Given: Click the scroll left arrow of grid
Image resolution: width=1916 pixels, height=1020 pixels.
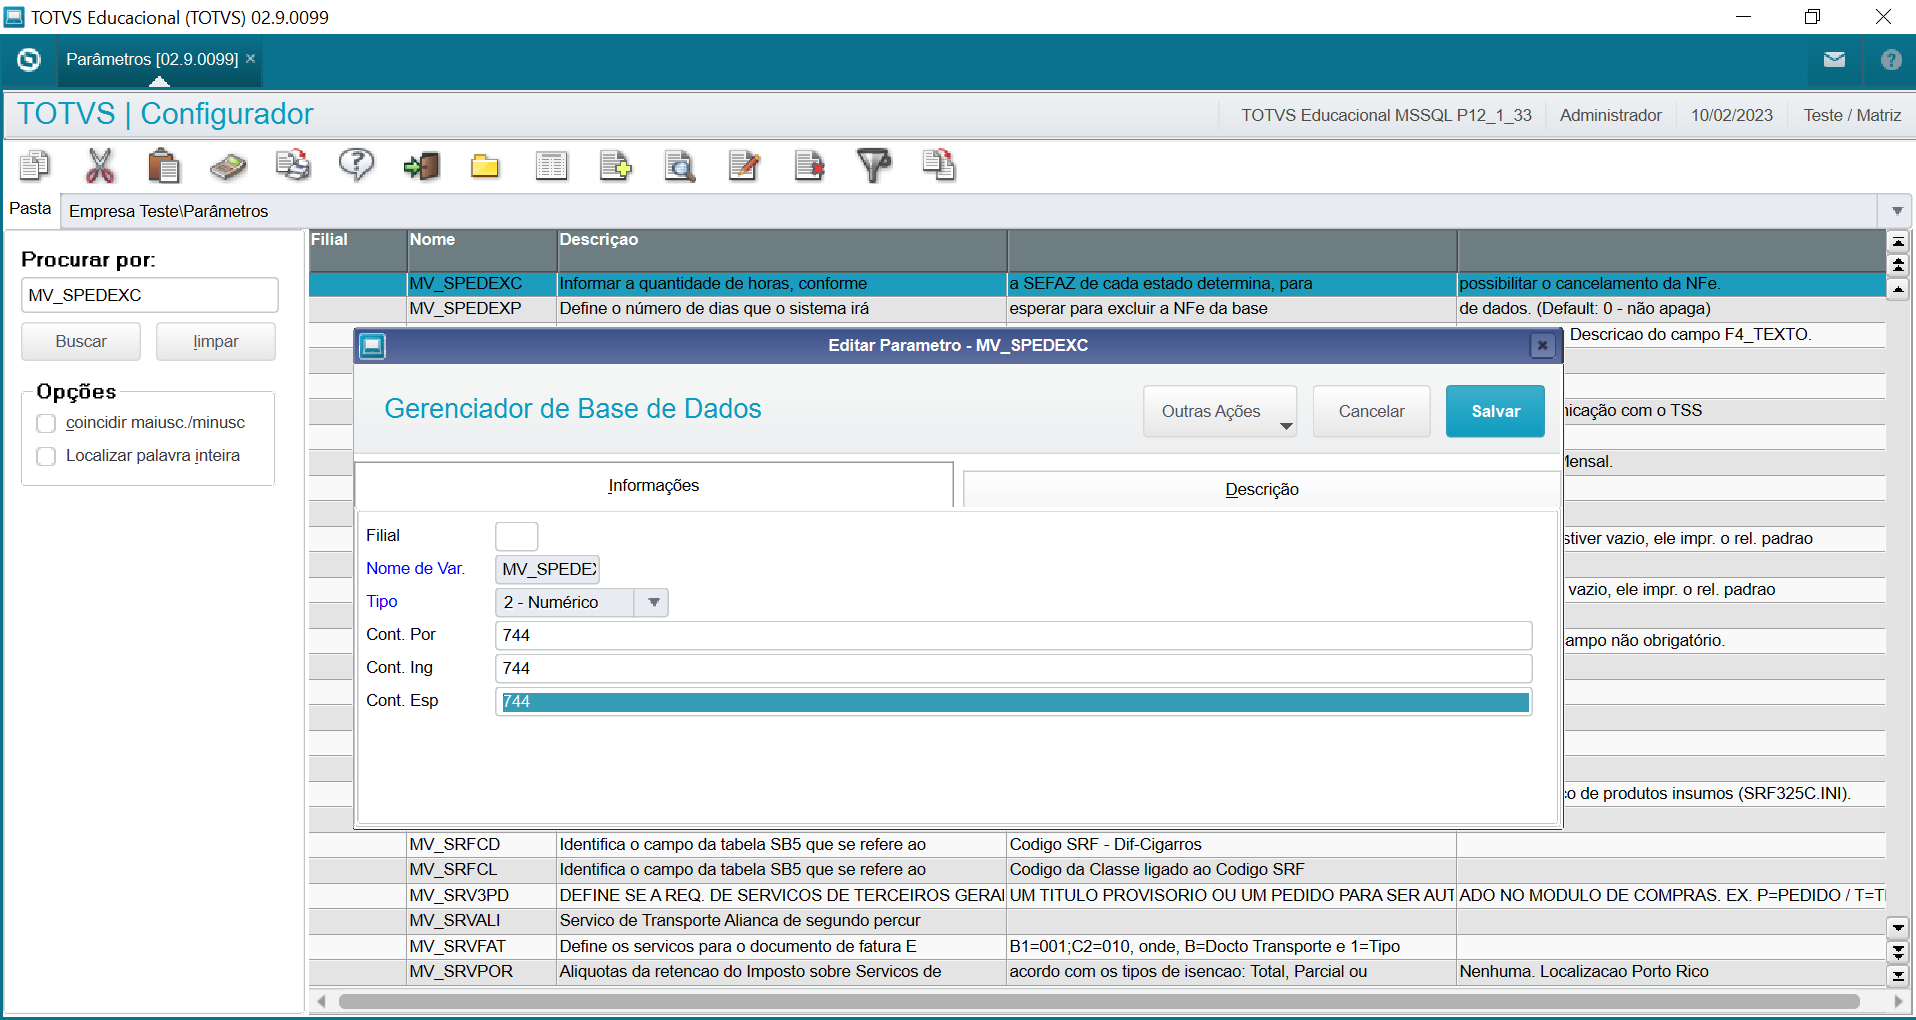Looking at the screenshot, I should [321, 1001].
